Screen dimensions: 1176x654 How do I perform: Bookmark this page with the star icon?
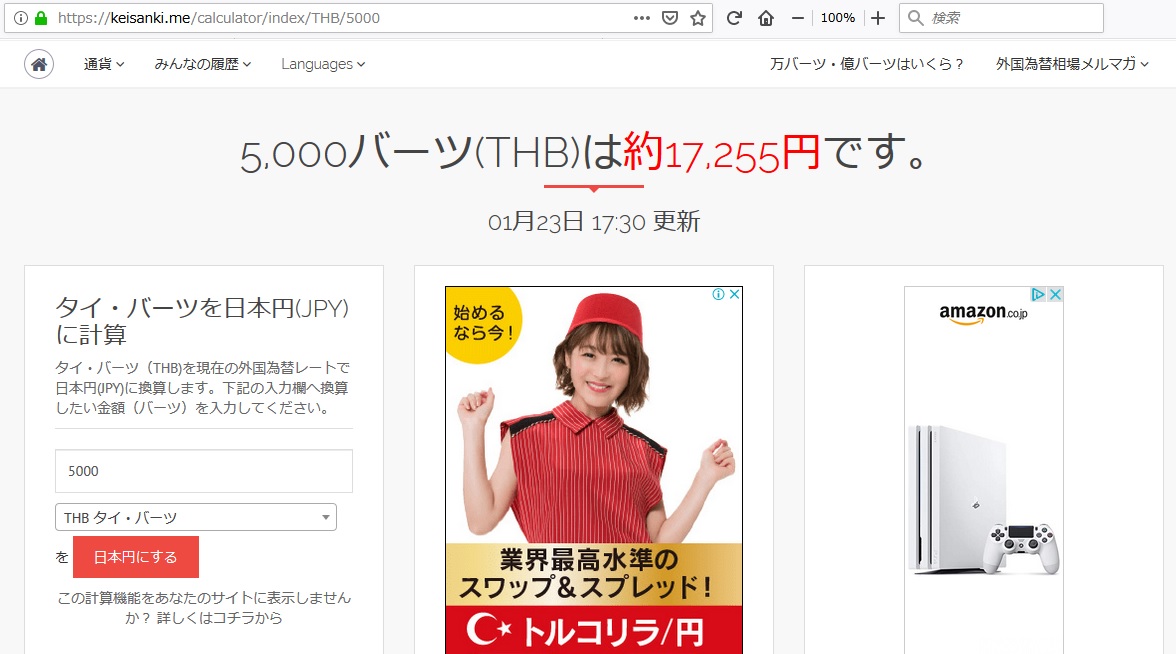click(x=698, y=18)
